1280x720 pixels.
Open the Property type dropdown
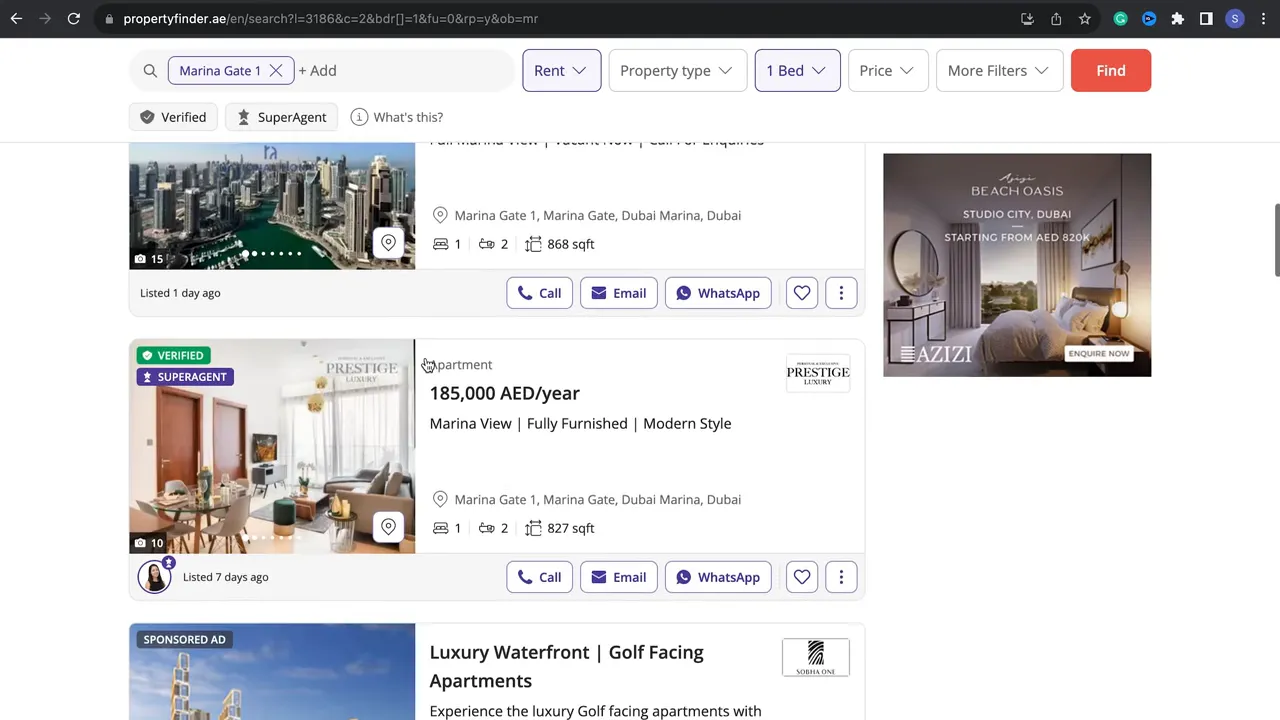tap(677, 70)
